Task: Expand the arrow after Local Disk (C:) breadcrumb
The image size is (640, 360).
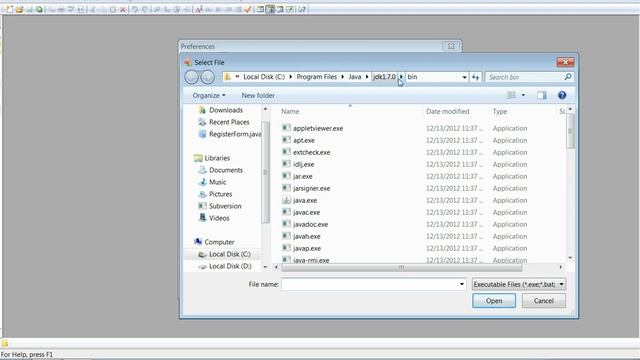Action: (291, 77)
